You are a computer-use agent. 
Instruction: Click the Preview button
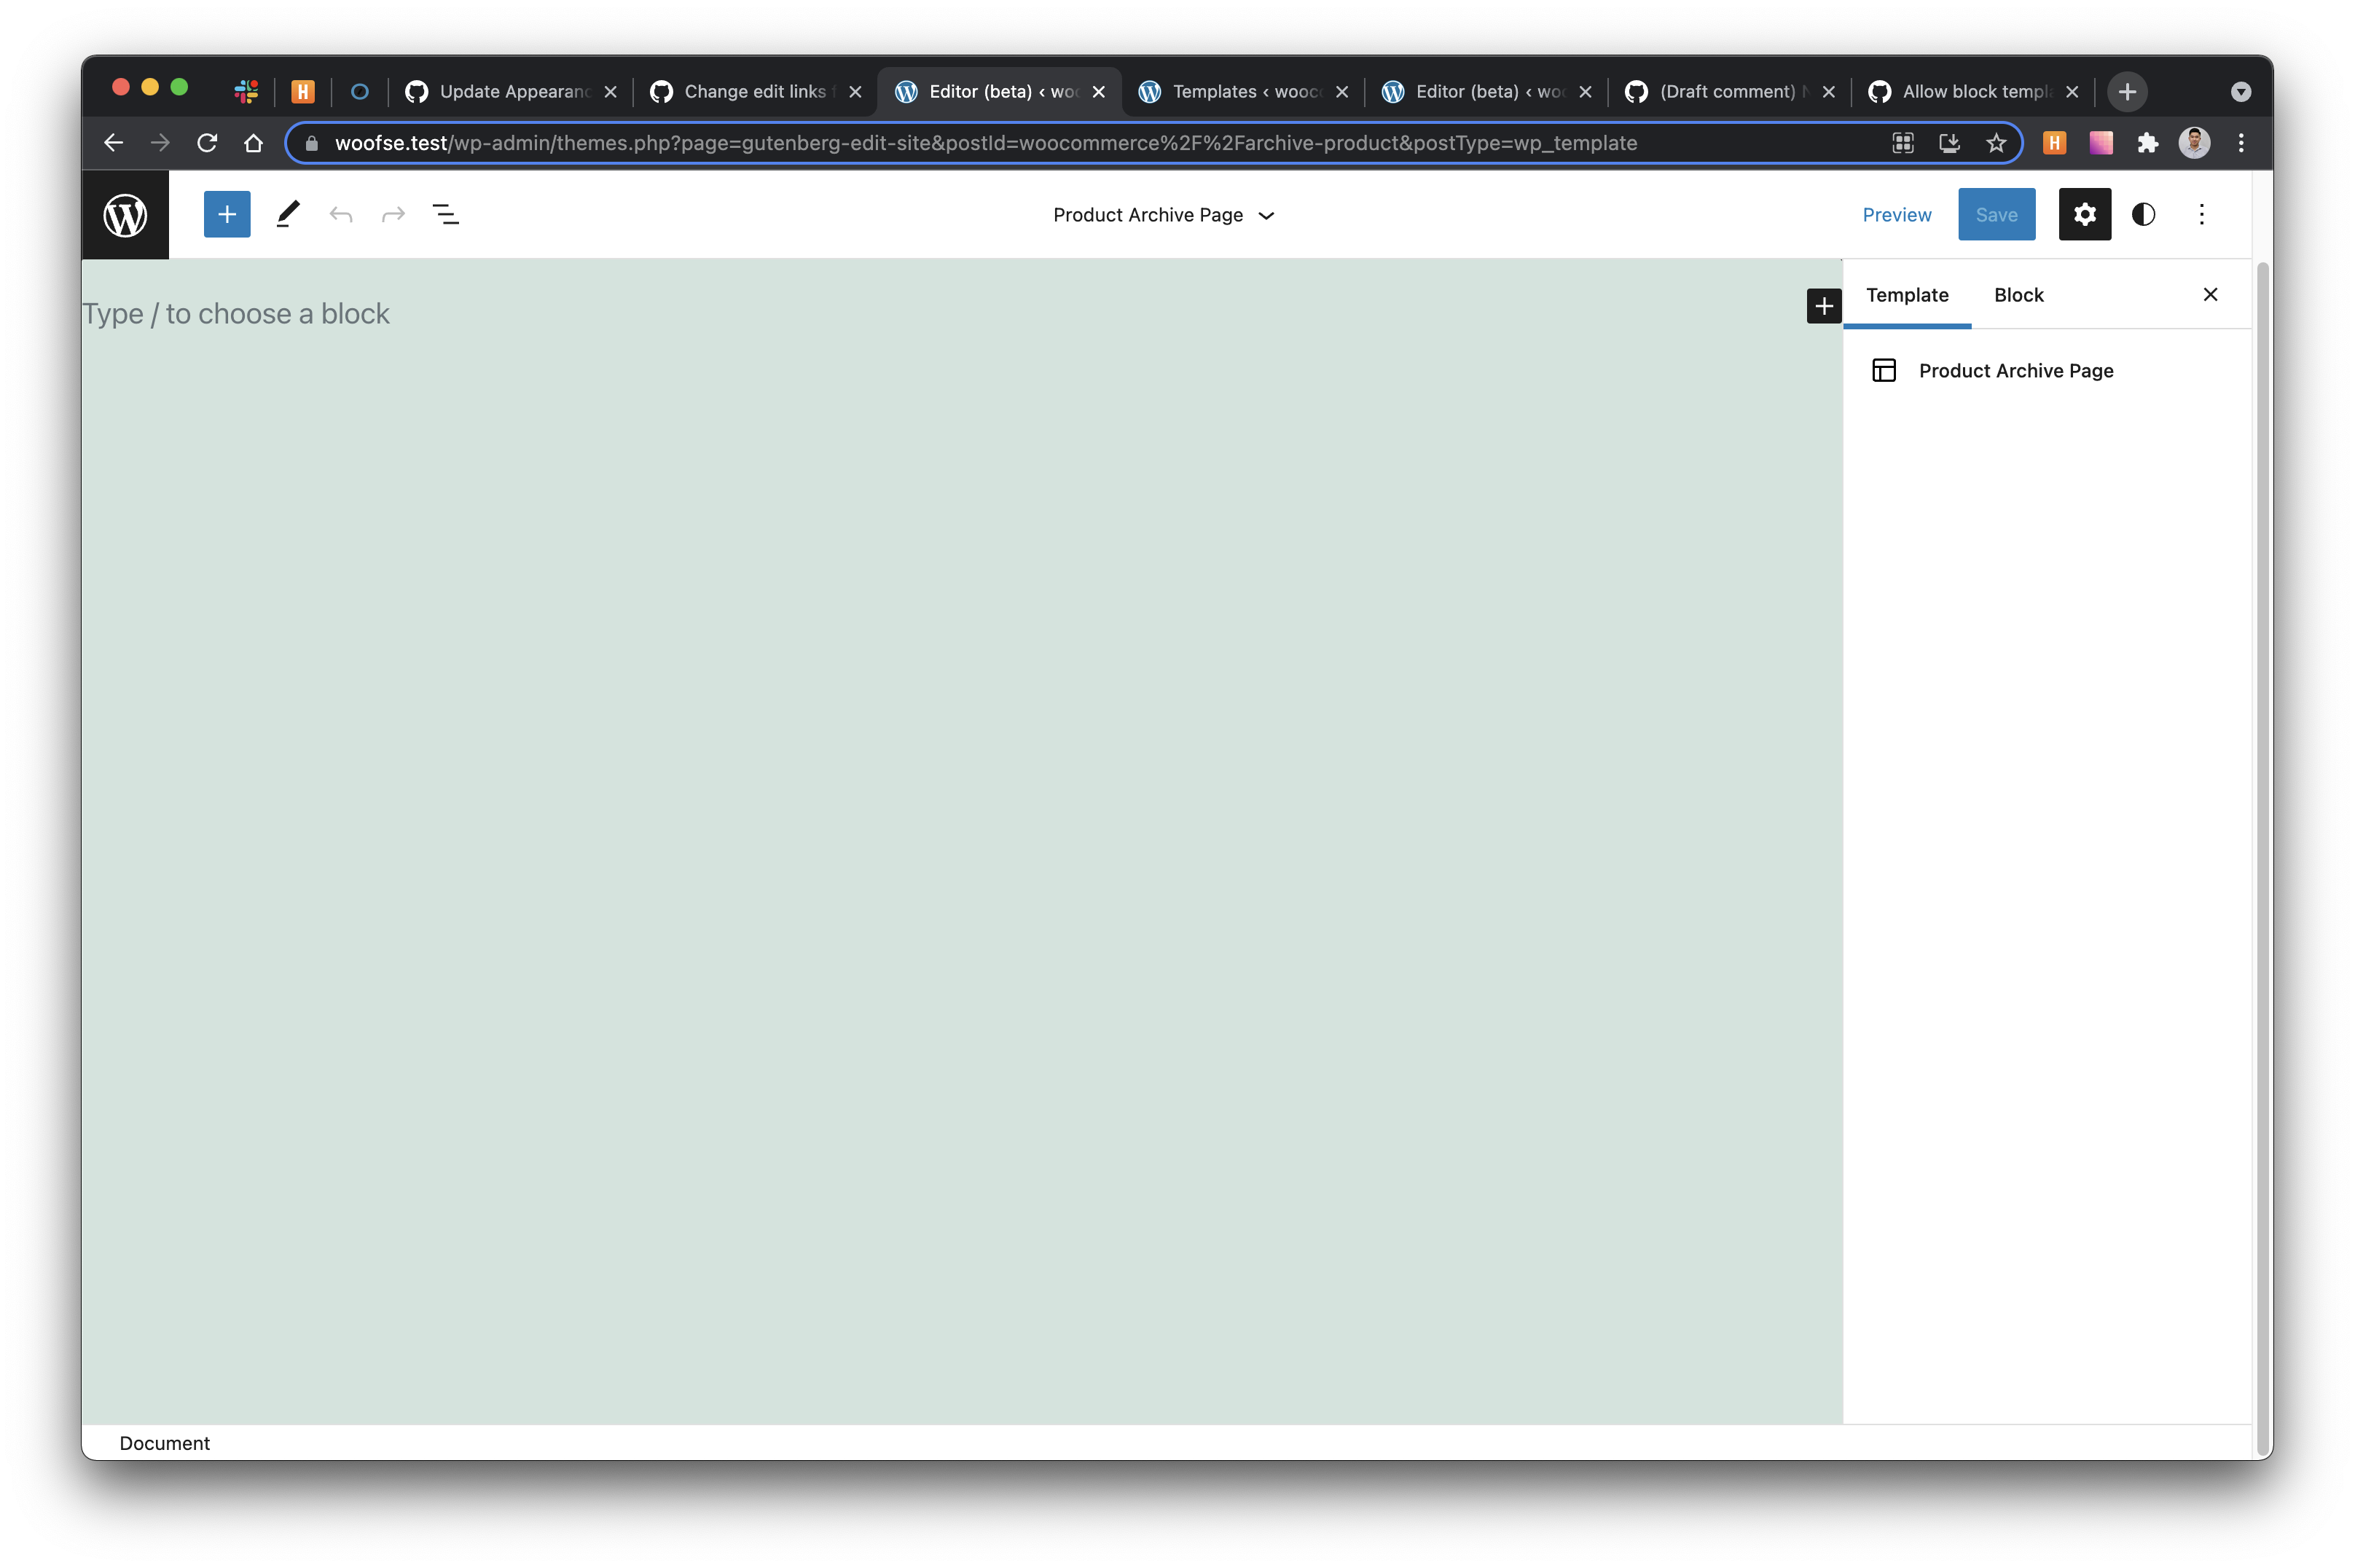[1896, 214]
